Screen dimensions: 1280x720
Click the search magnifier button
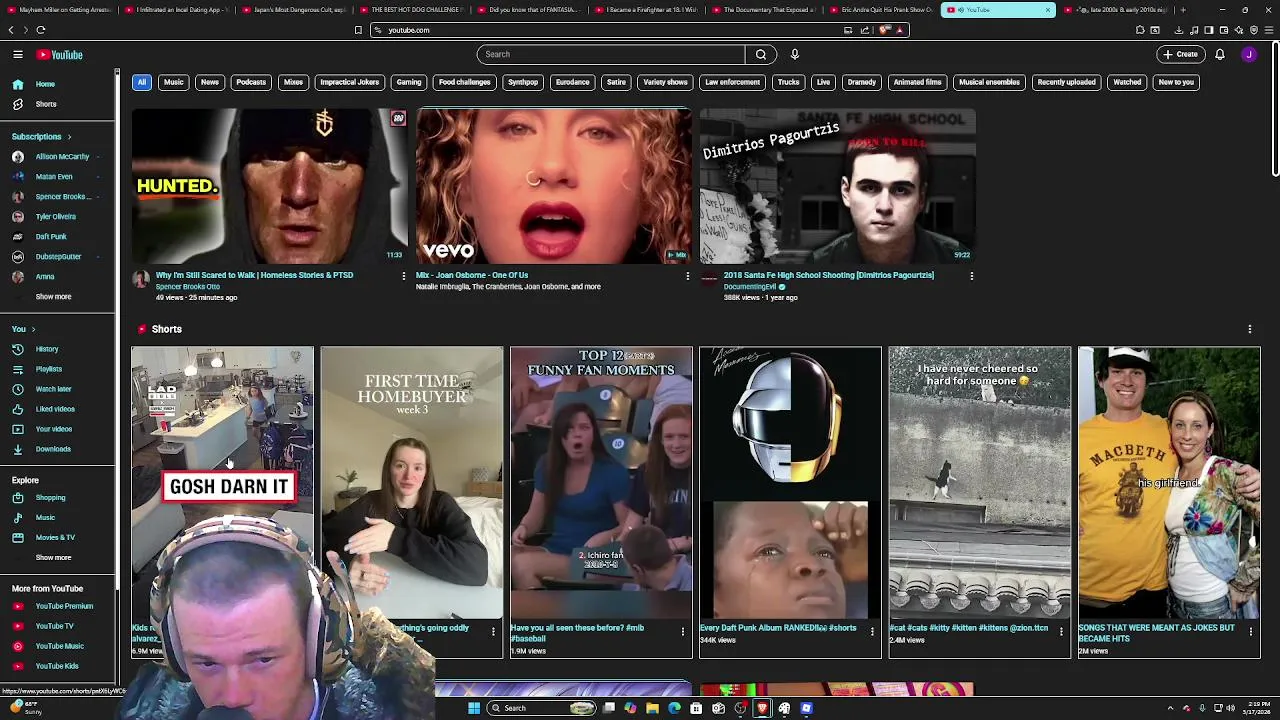coord(761,54)
